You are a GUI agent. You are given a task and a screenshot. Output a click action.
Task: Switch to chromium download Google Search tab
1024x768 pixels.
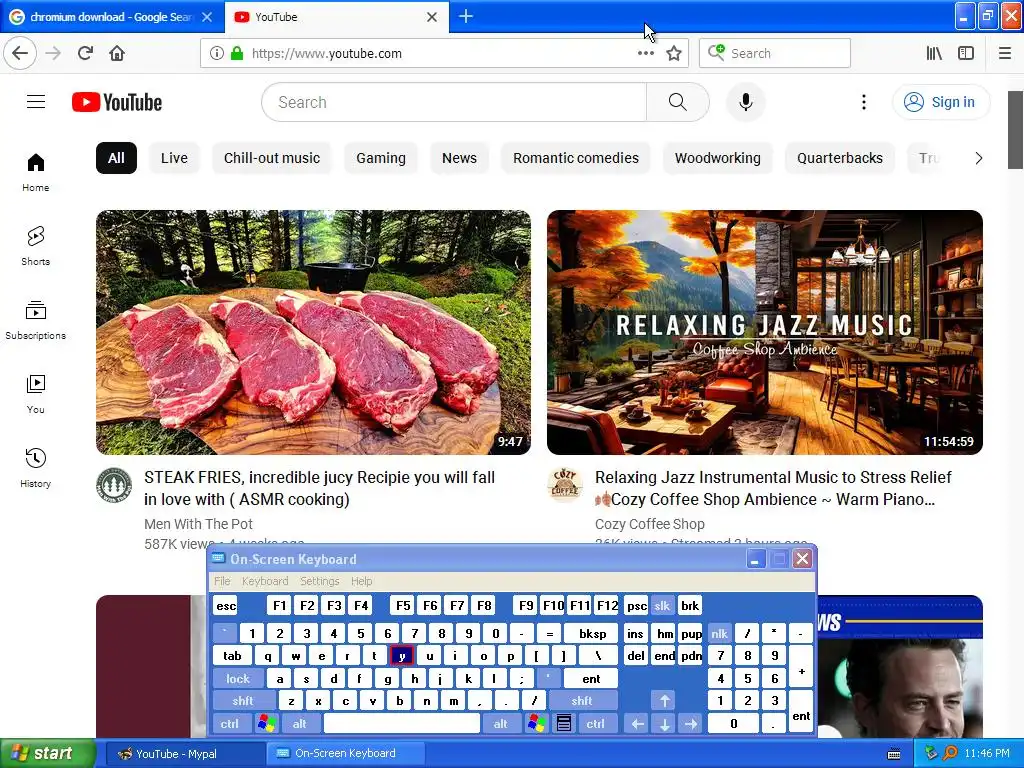click(x=111, y=17)
